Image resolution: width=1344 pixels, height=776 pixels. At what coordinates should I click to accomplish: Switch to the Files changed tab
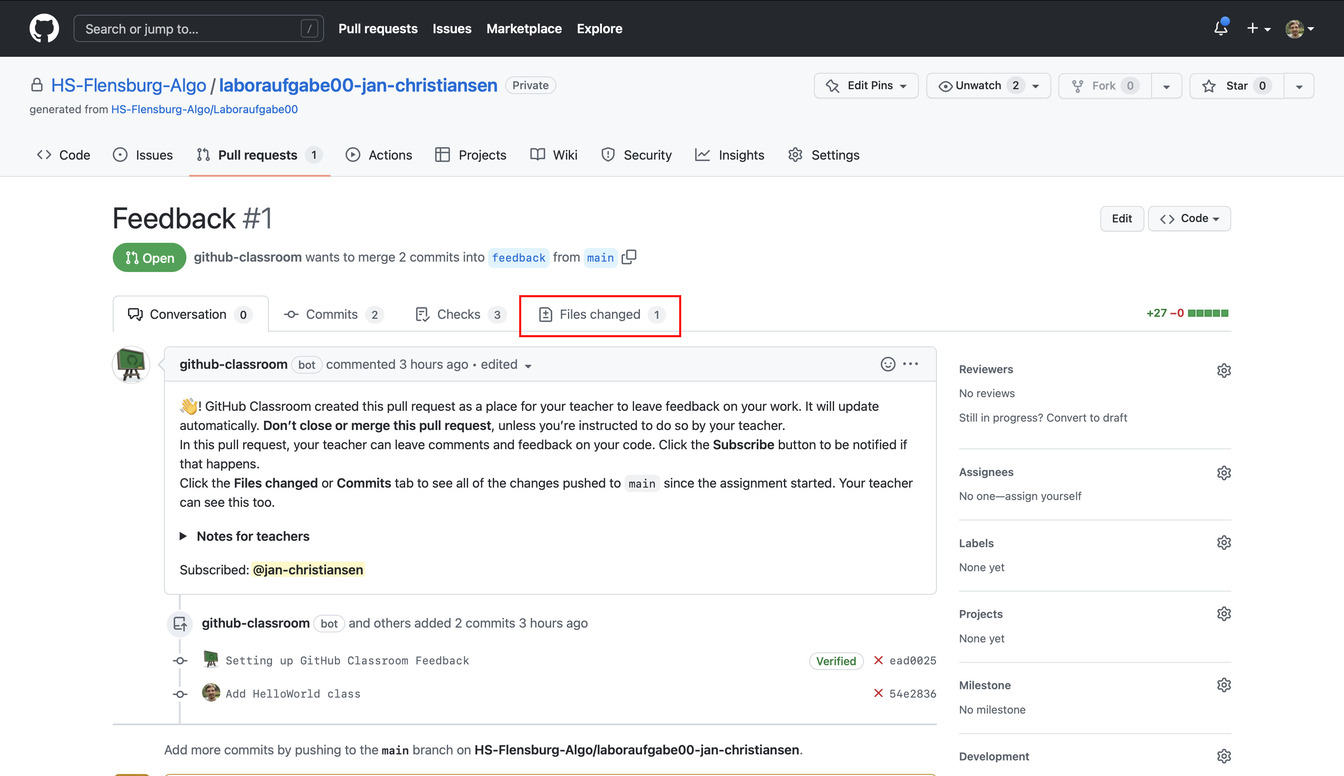600,315
